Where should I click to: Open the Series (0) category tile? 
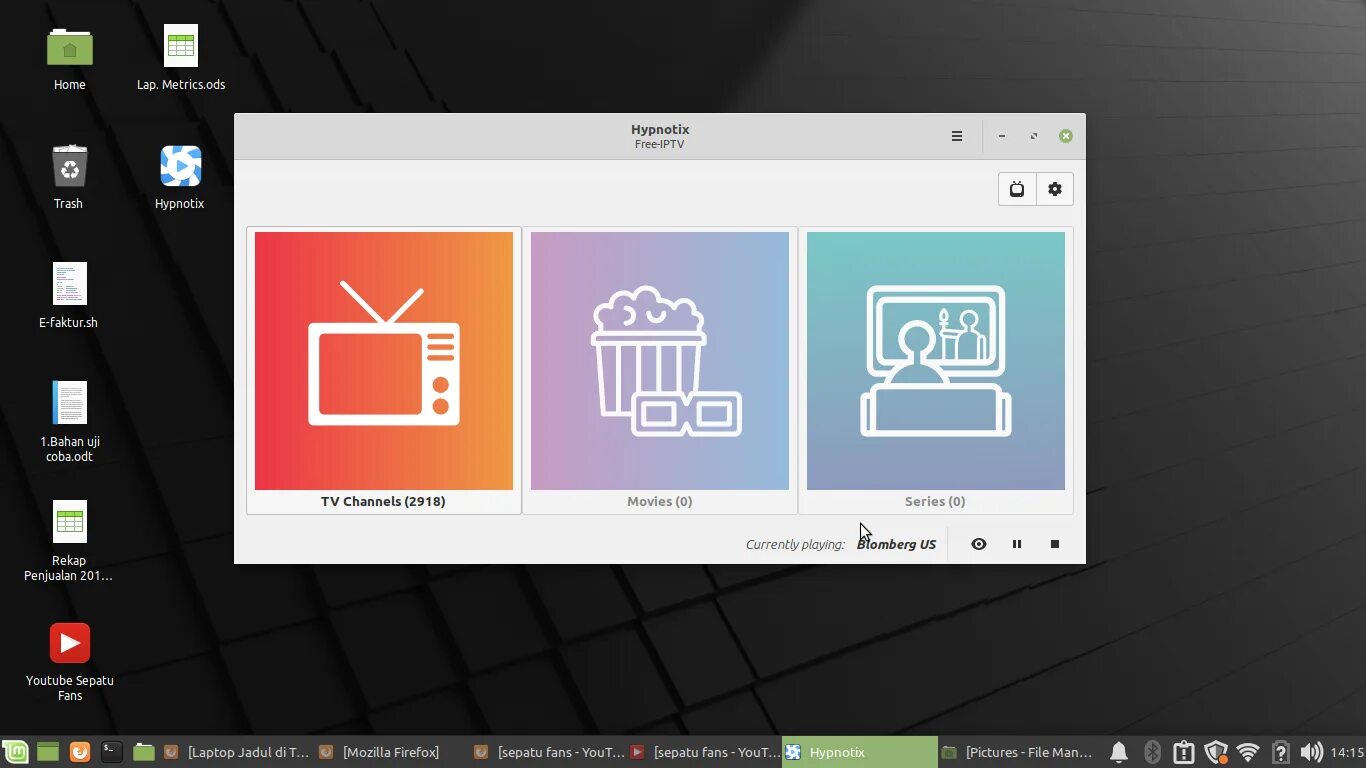tap(936, 371)
